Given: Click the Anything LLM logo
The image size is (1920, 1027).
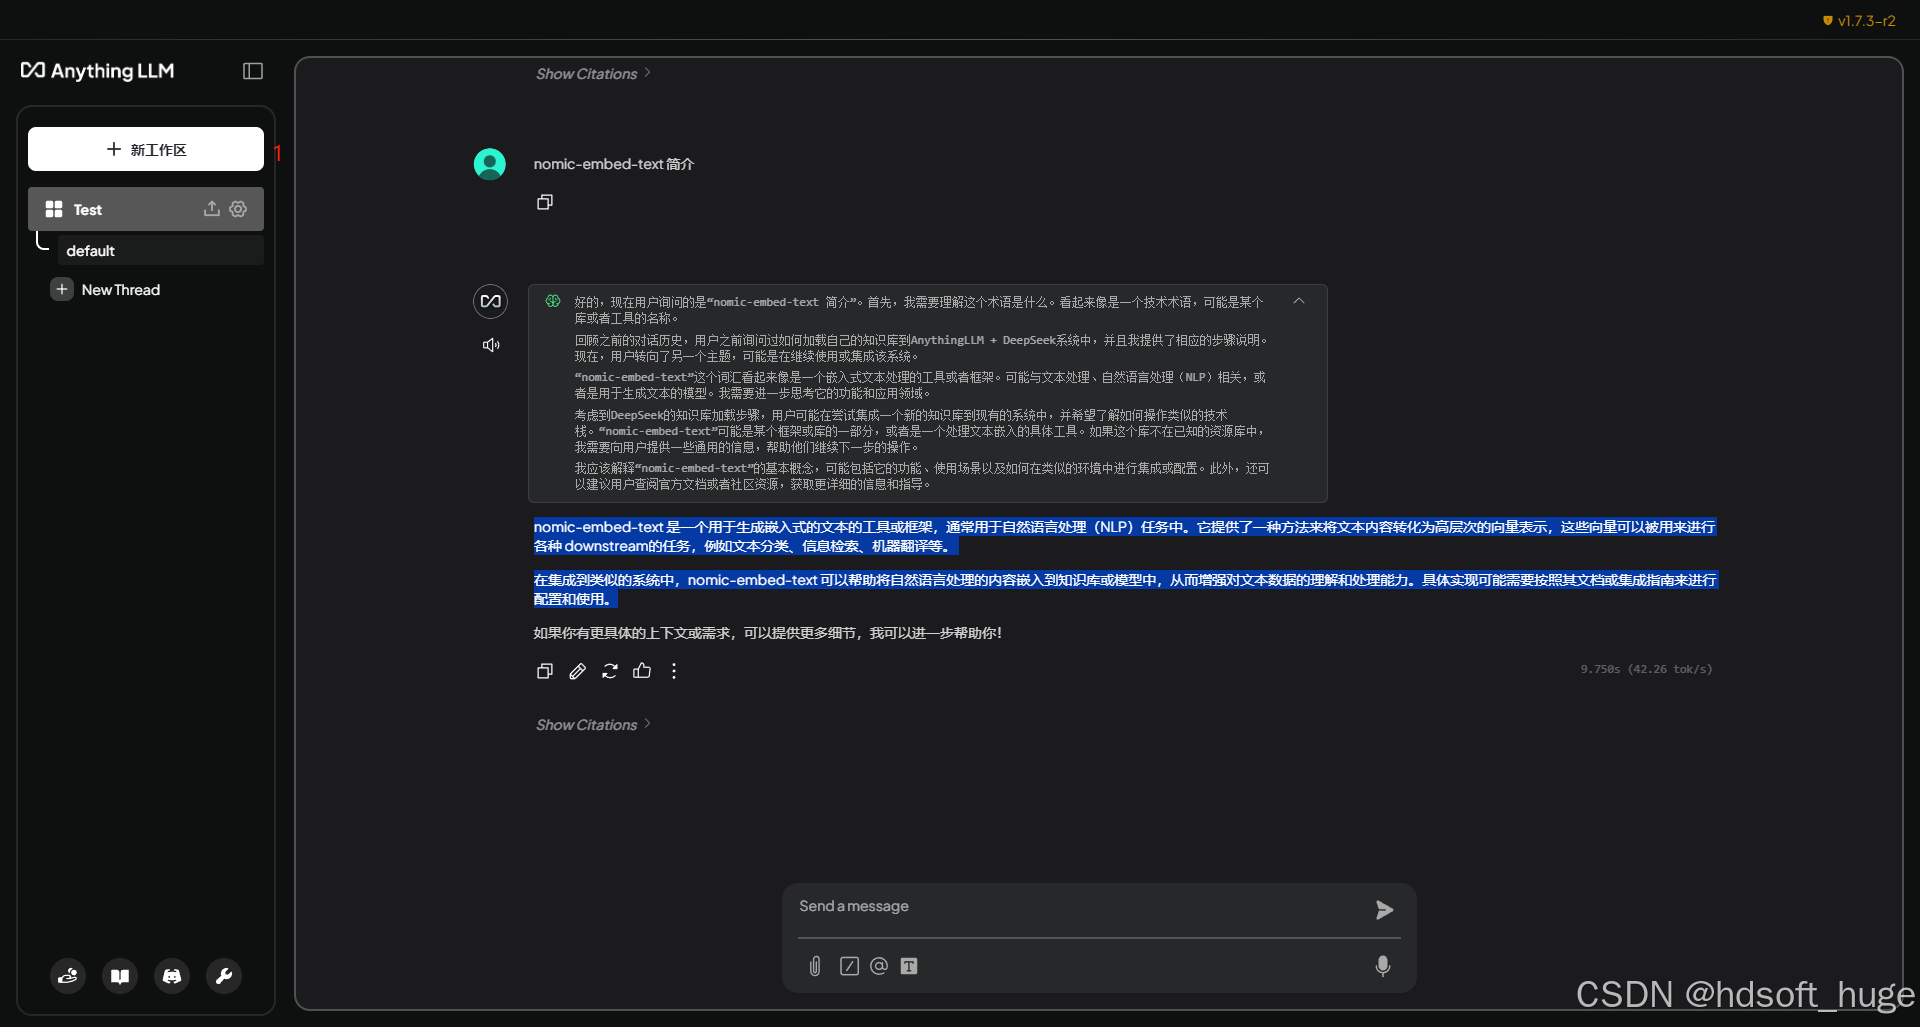Looking at the screenshot, I should coord(98,71).
